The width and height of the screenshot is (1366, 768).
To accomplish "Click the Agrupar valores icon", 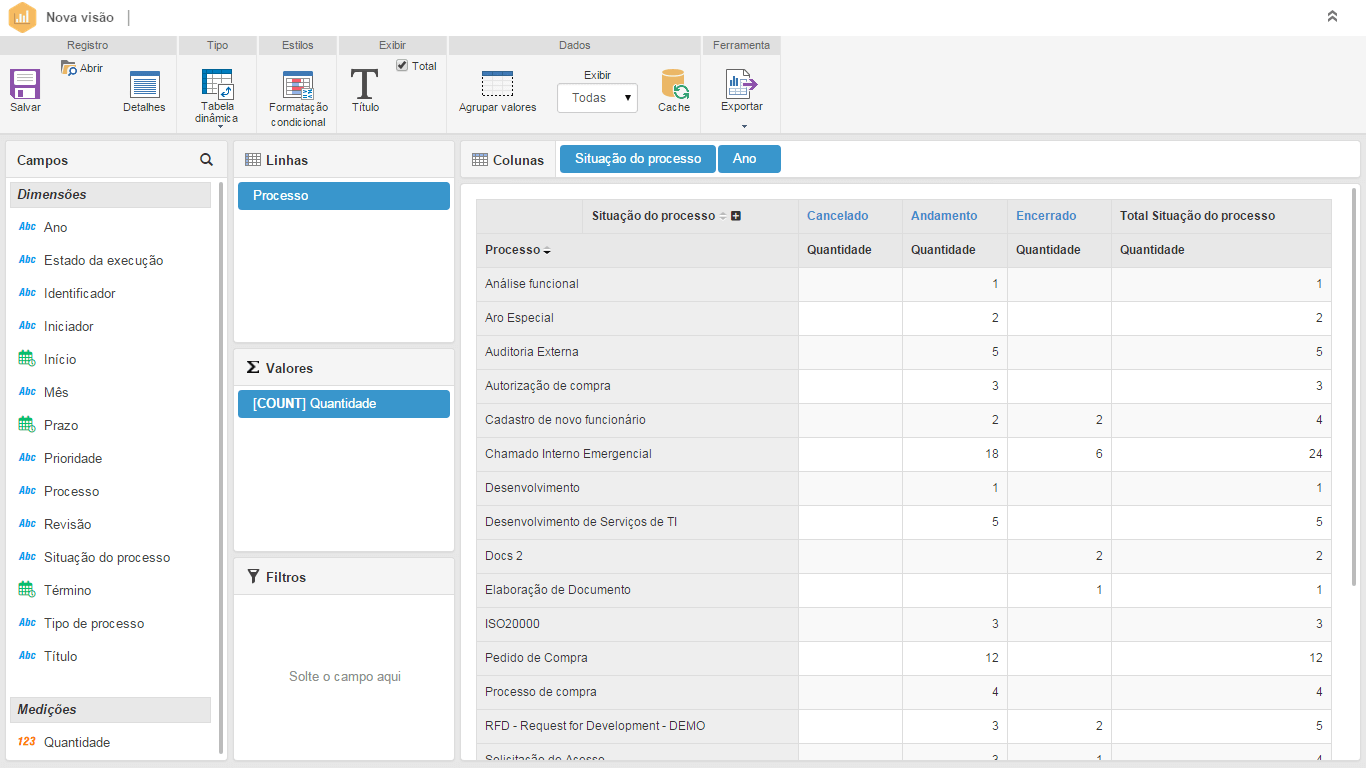I will (x=497, y=84).
